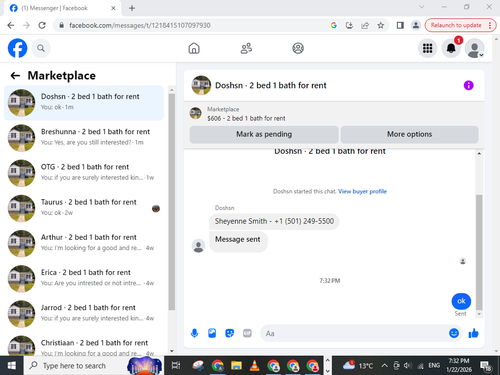This screenshot has width=500, height=375.
Task: Click Relaunch to update button
Action: [x=460, y=25]
